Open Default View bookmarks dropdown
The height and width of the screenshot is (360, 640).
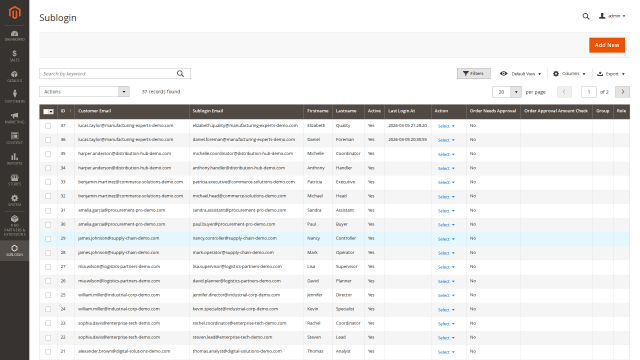tap(520, 74)
